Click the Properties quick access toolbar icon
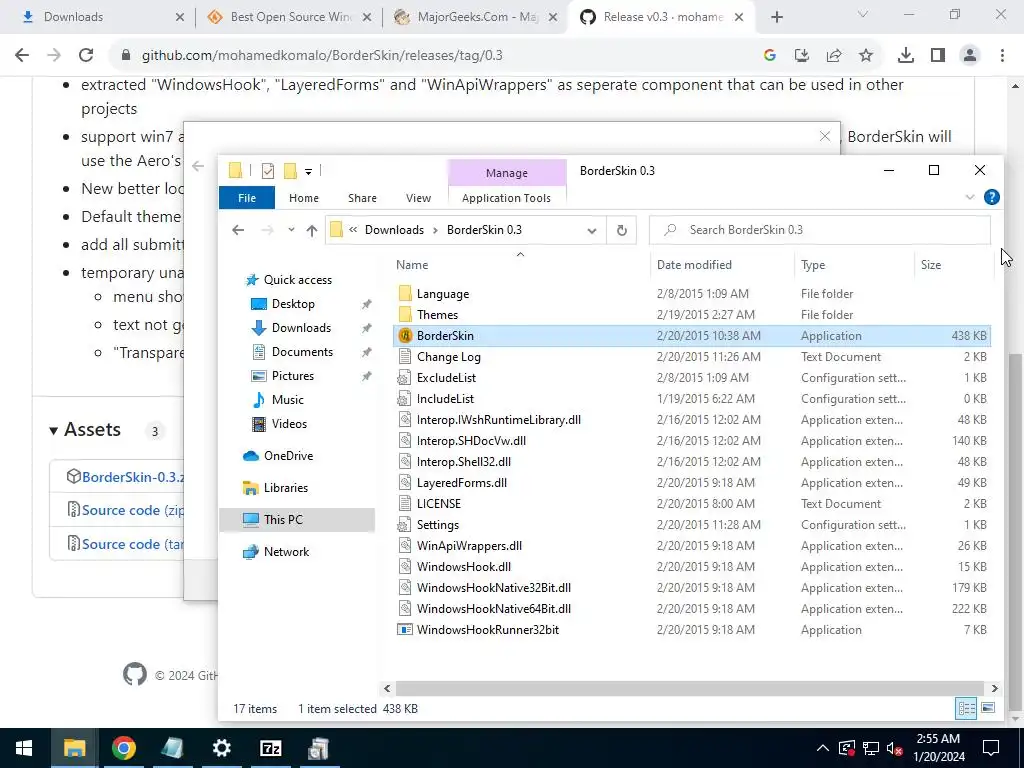Screen dimensions: 1024x768 tap(268, 171)
